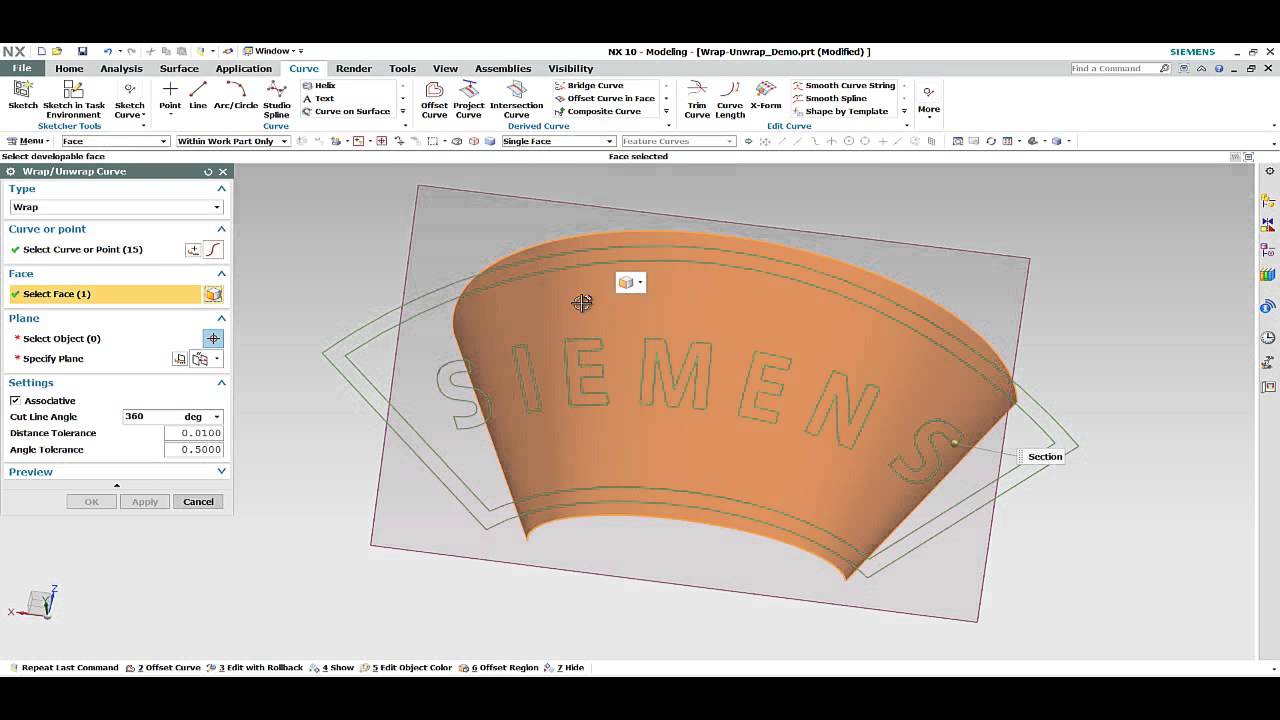Expand the Sketch Curve dropdown
1280x720 pixels.
coord(130,100)
